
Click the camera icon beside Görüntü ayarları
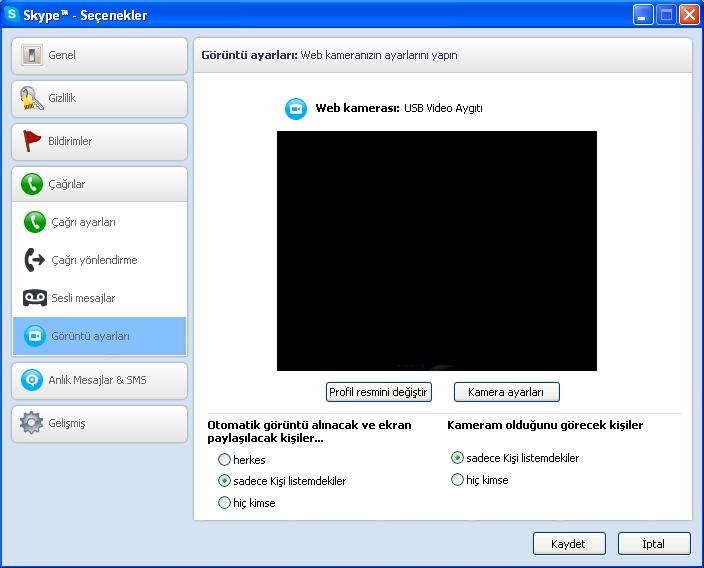[35, 336]
